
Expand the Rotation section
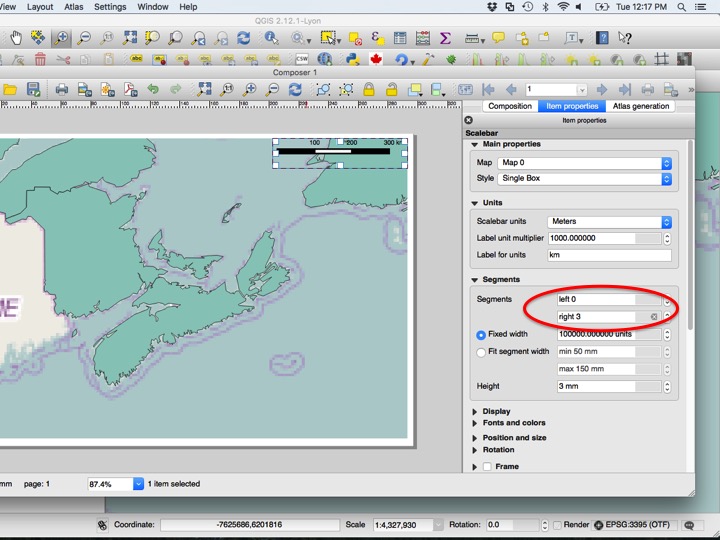click(x=474, y=450)
